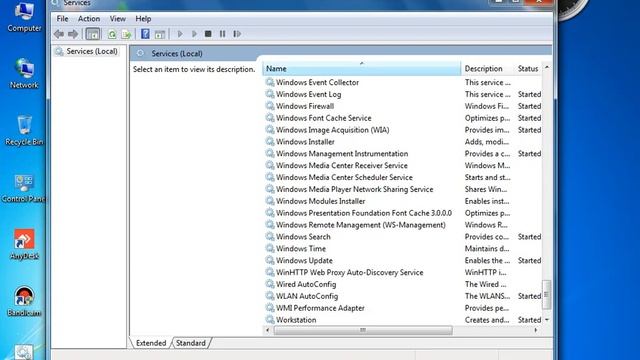The width and height of the screenshot is (640, 360).
Task: Sort by the Name column header
Action: (362, 69)
